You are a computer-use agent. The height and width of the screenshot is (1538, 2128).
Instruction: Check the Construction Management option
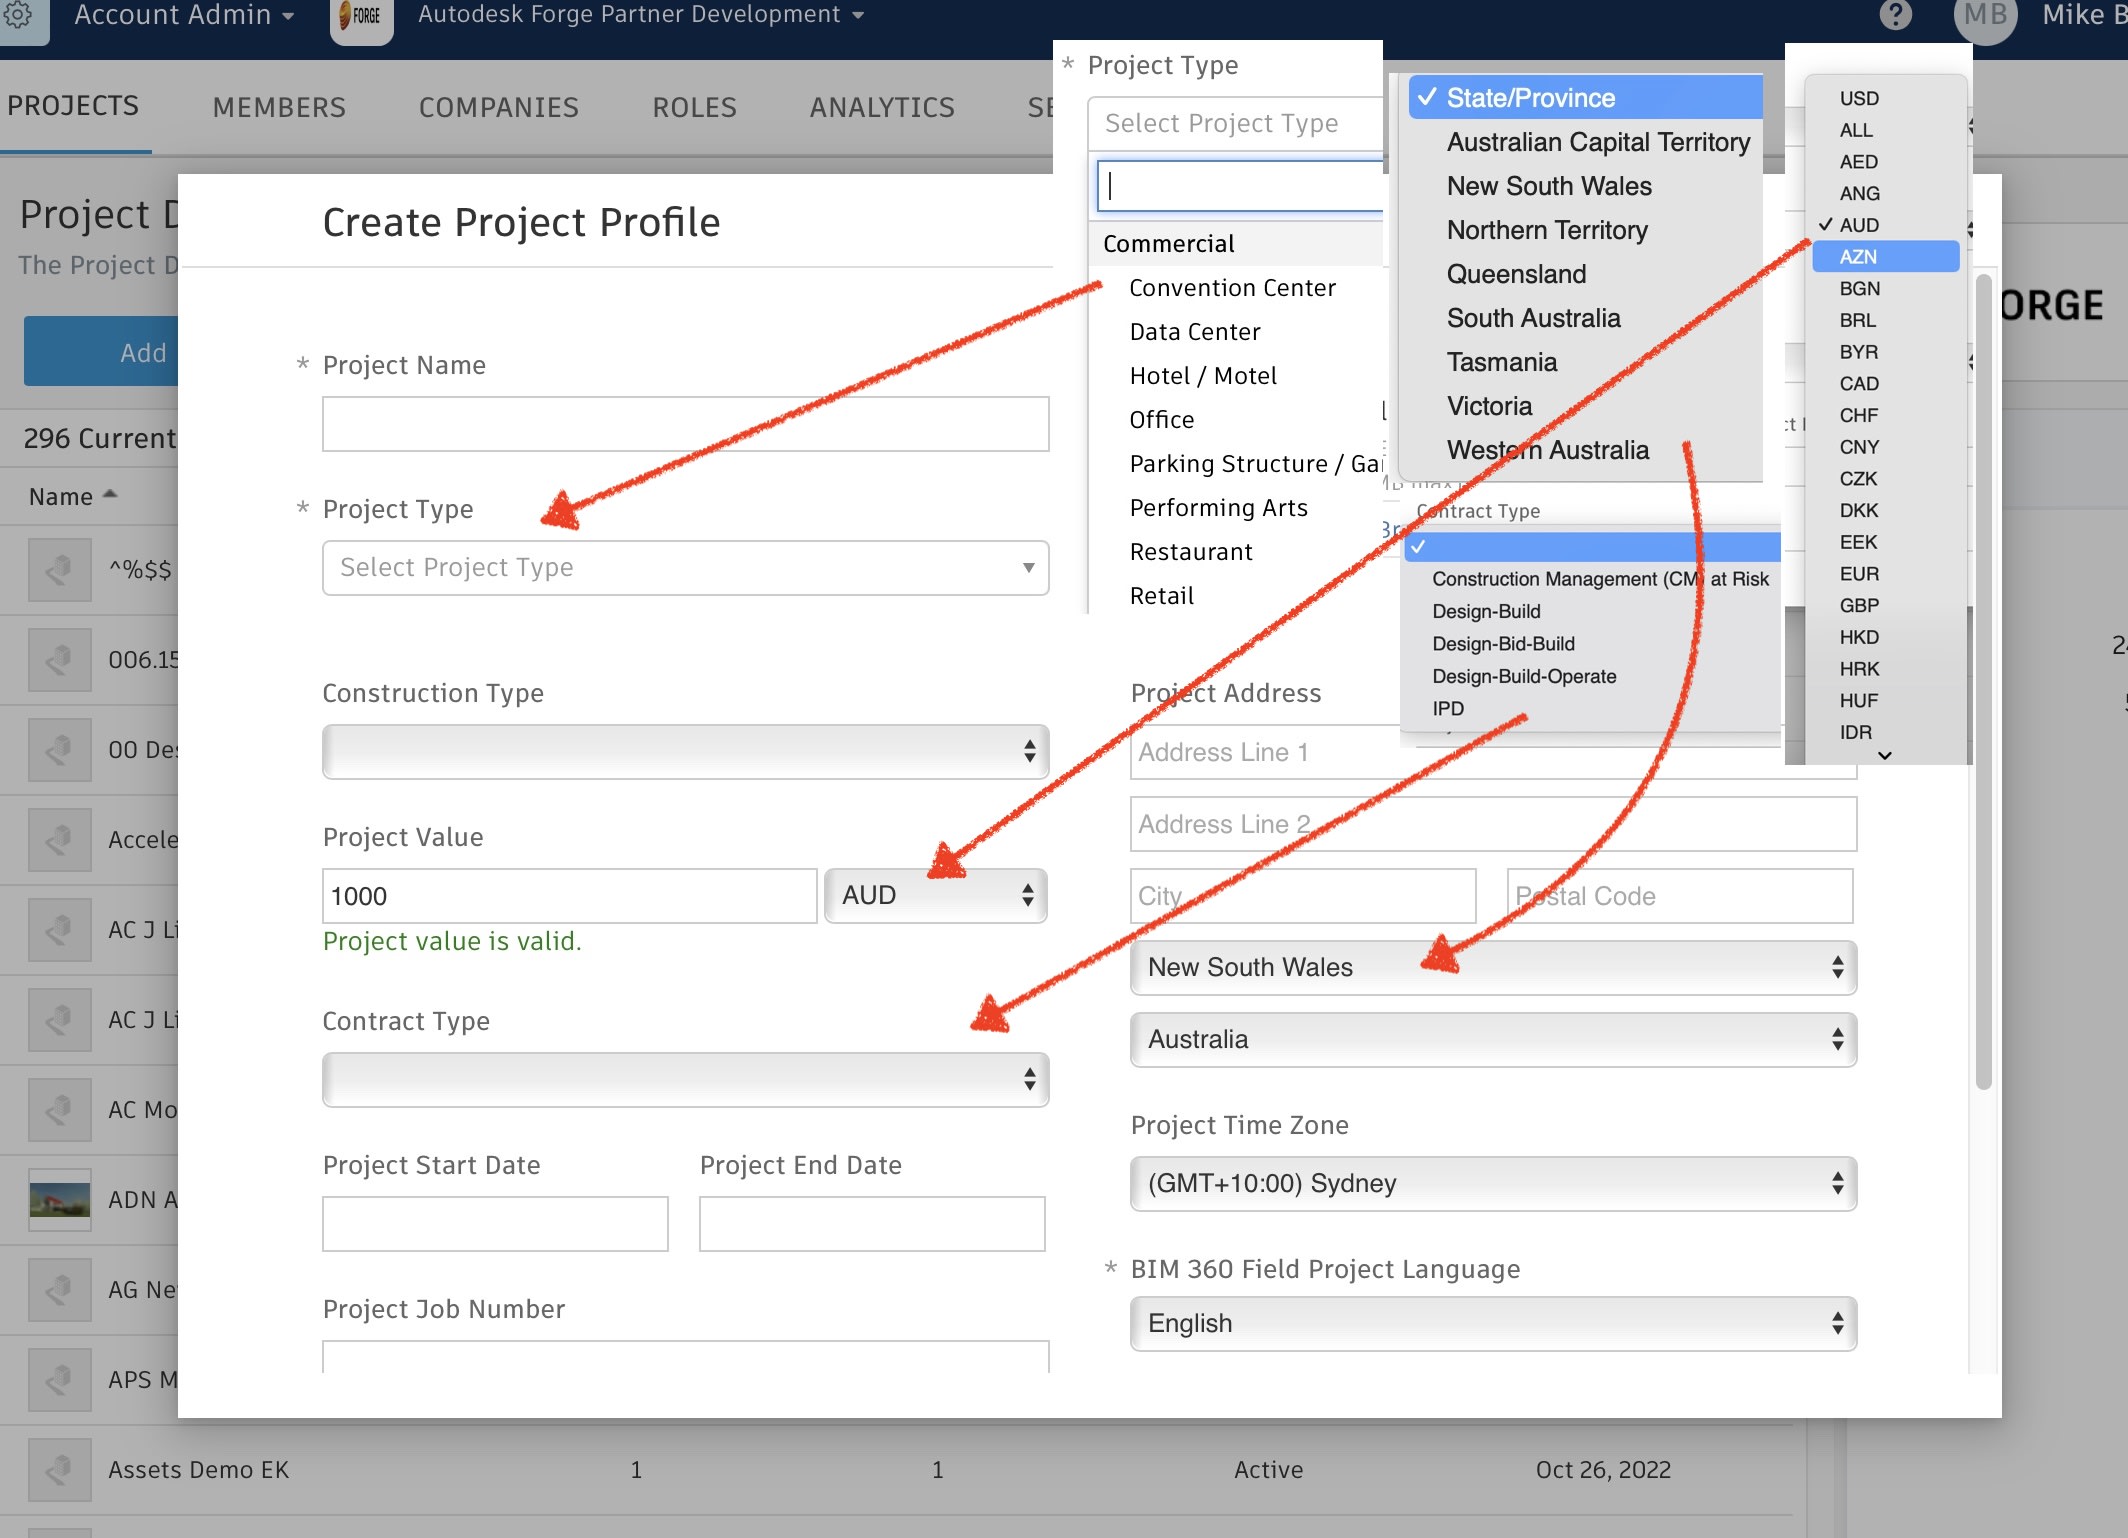(1599, 580)
